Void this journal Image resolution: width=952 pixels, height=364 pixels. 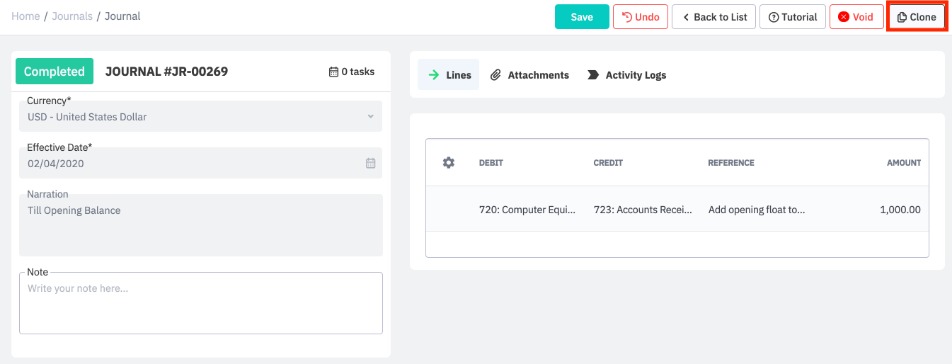coord(856,17)
